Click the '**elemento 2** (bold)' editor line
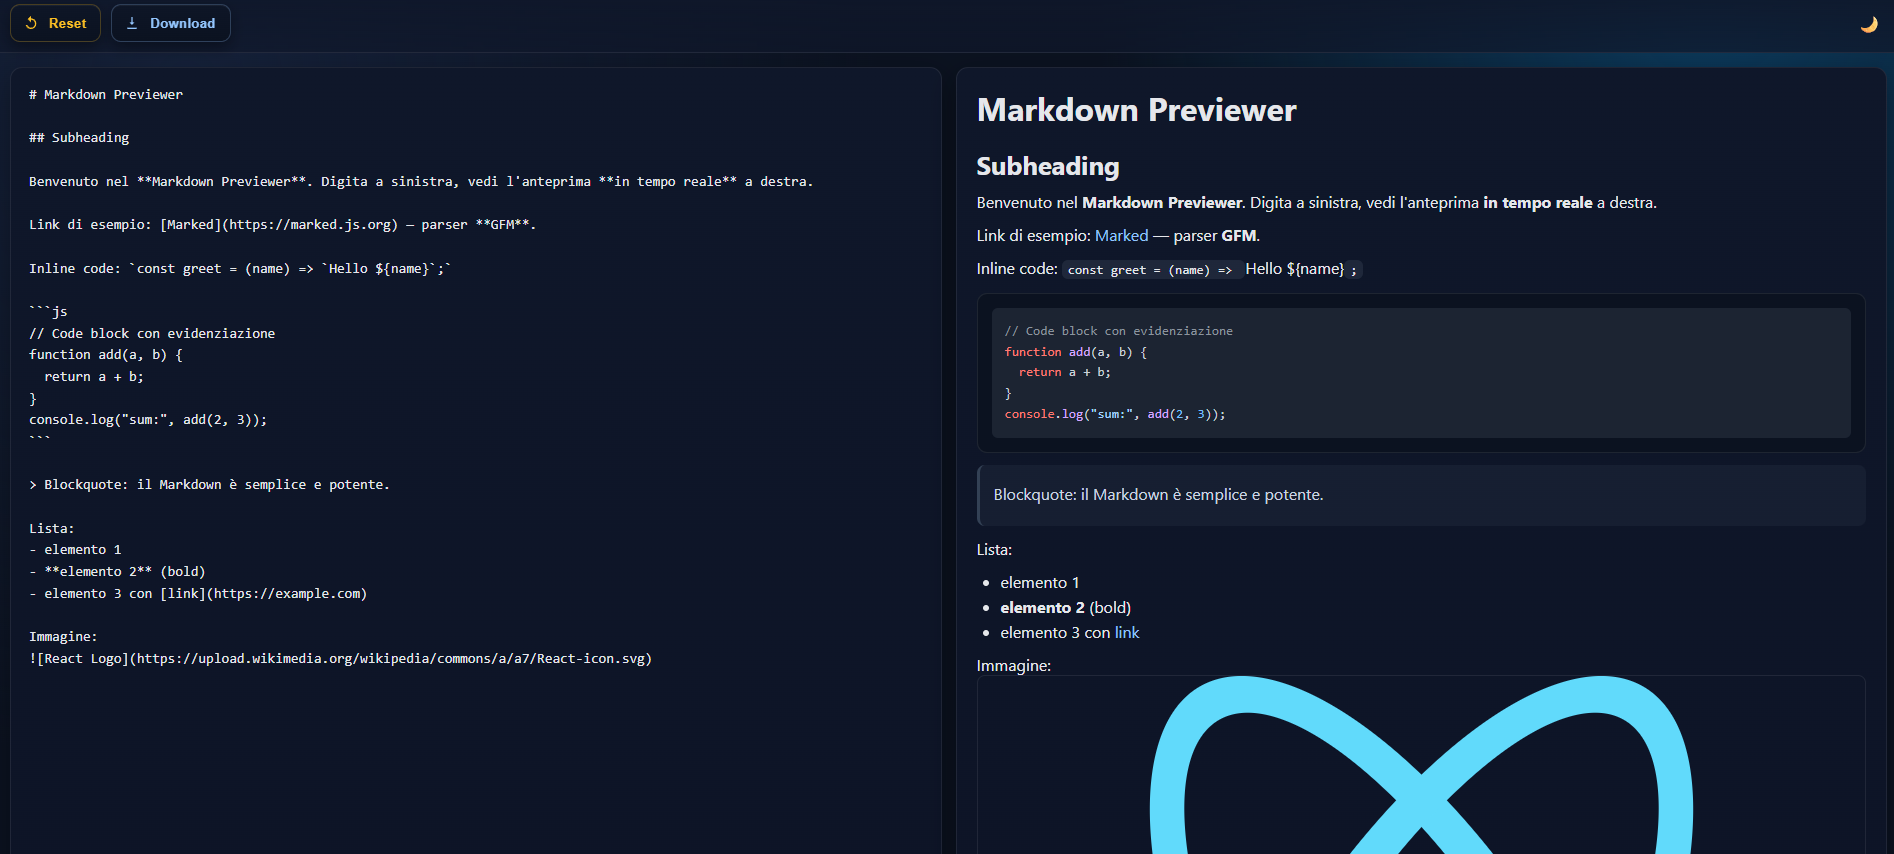Screen dimensions: 1894x854 point(117,572)
